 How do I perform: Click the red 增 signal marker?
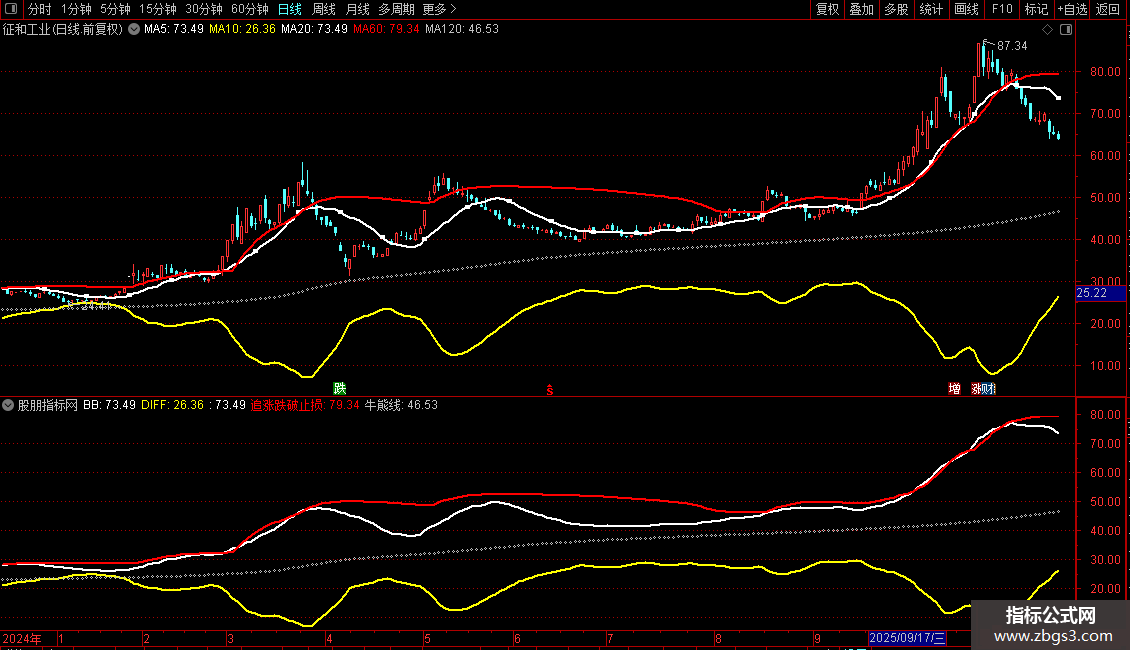click(954, 388)
